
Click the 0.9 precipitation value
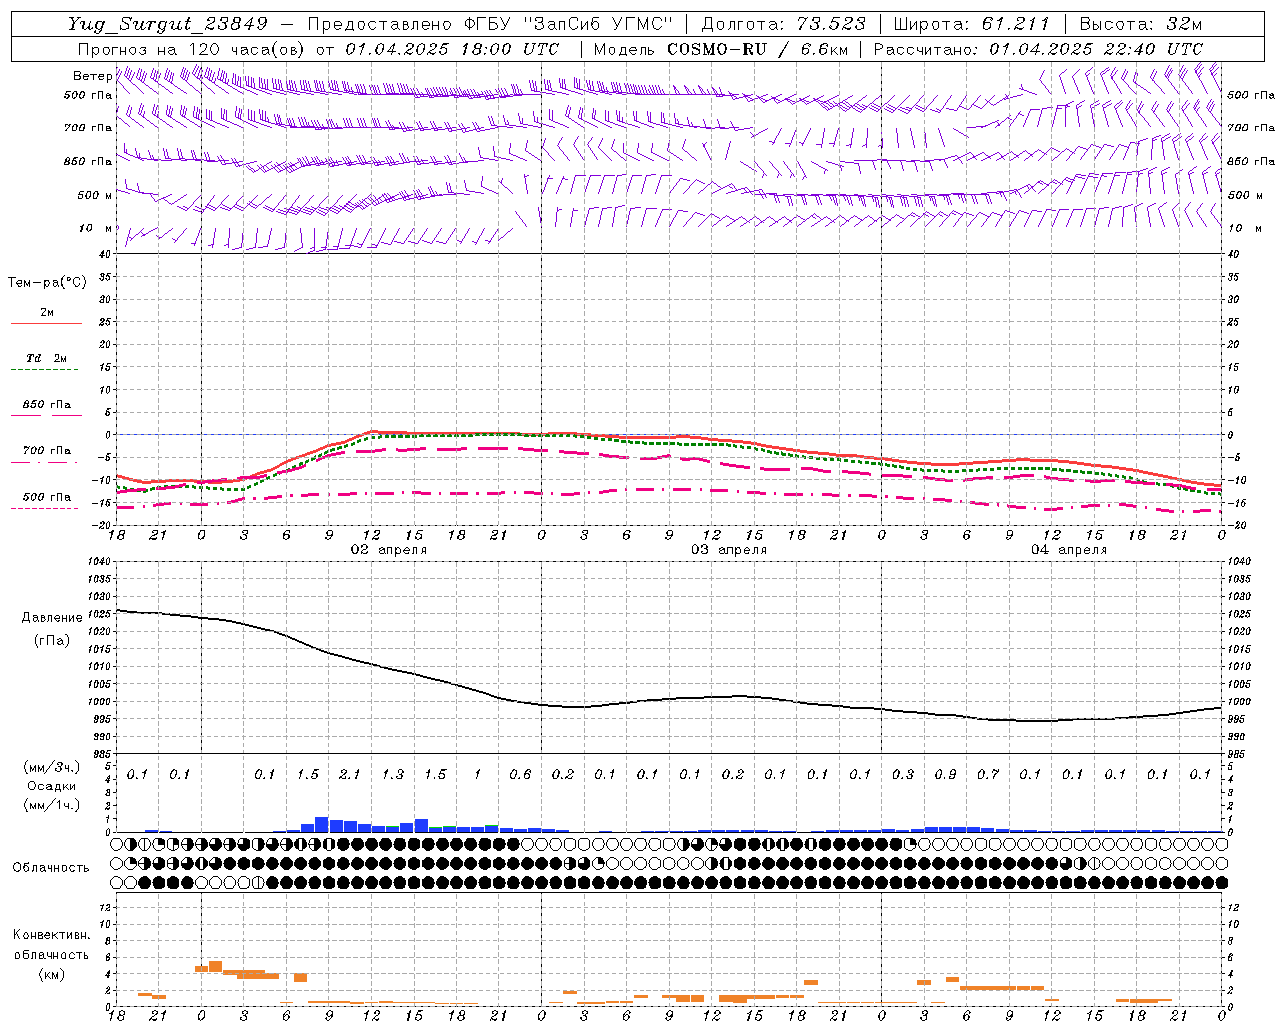(x=945, y=775)
